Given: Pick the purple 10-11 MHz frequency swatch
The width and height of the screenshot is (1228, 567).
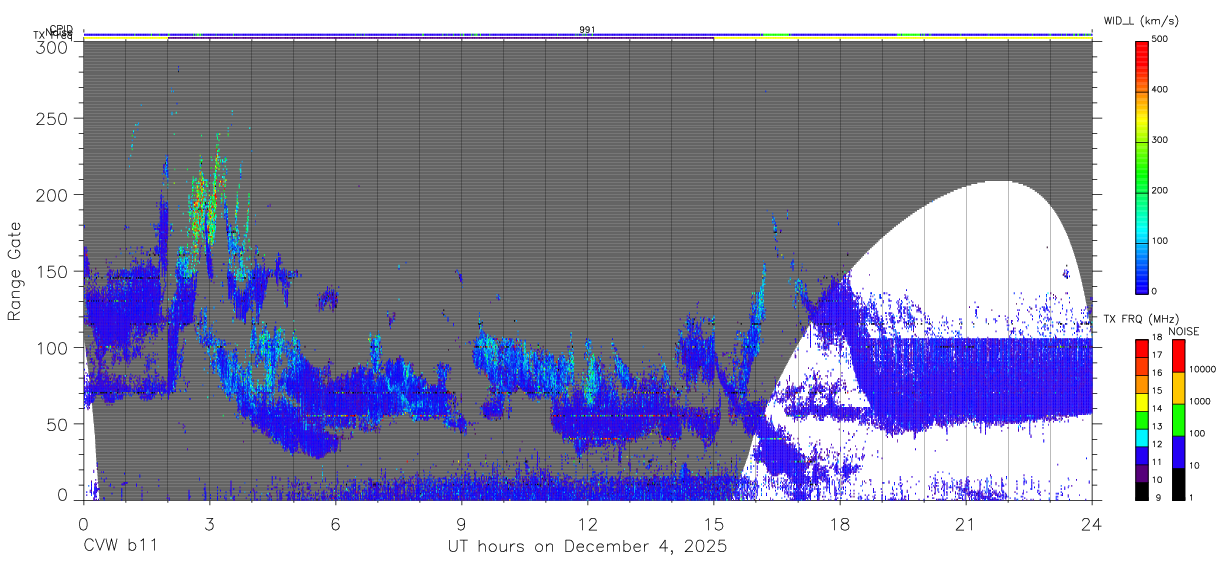Looking at the screenshot, I should pos(1141,471).
